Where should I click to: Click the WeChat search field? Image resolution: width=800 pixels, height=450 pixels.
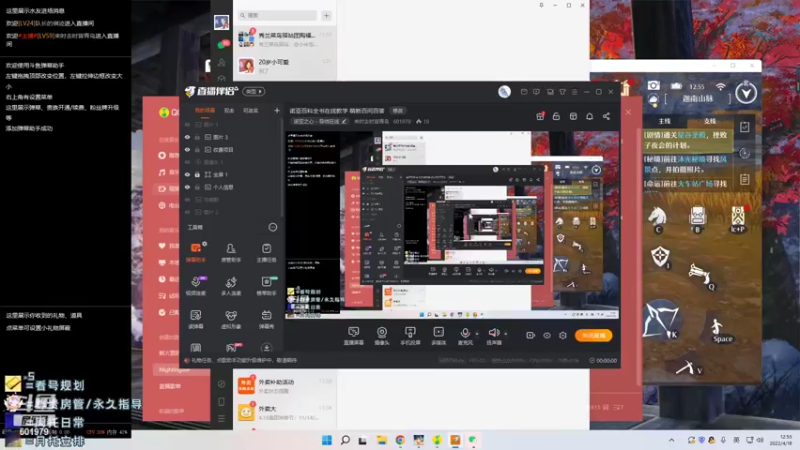click(278, 15)
